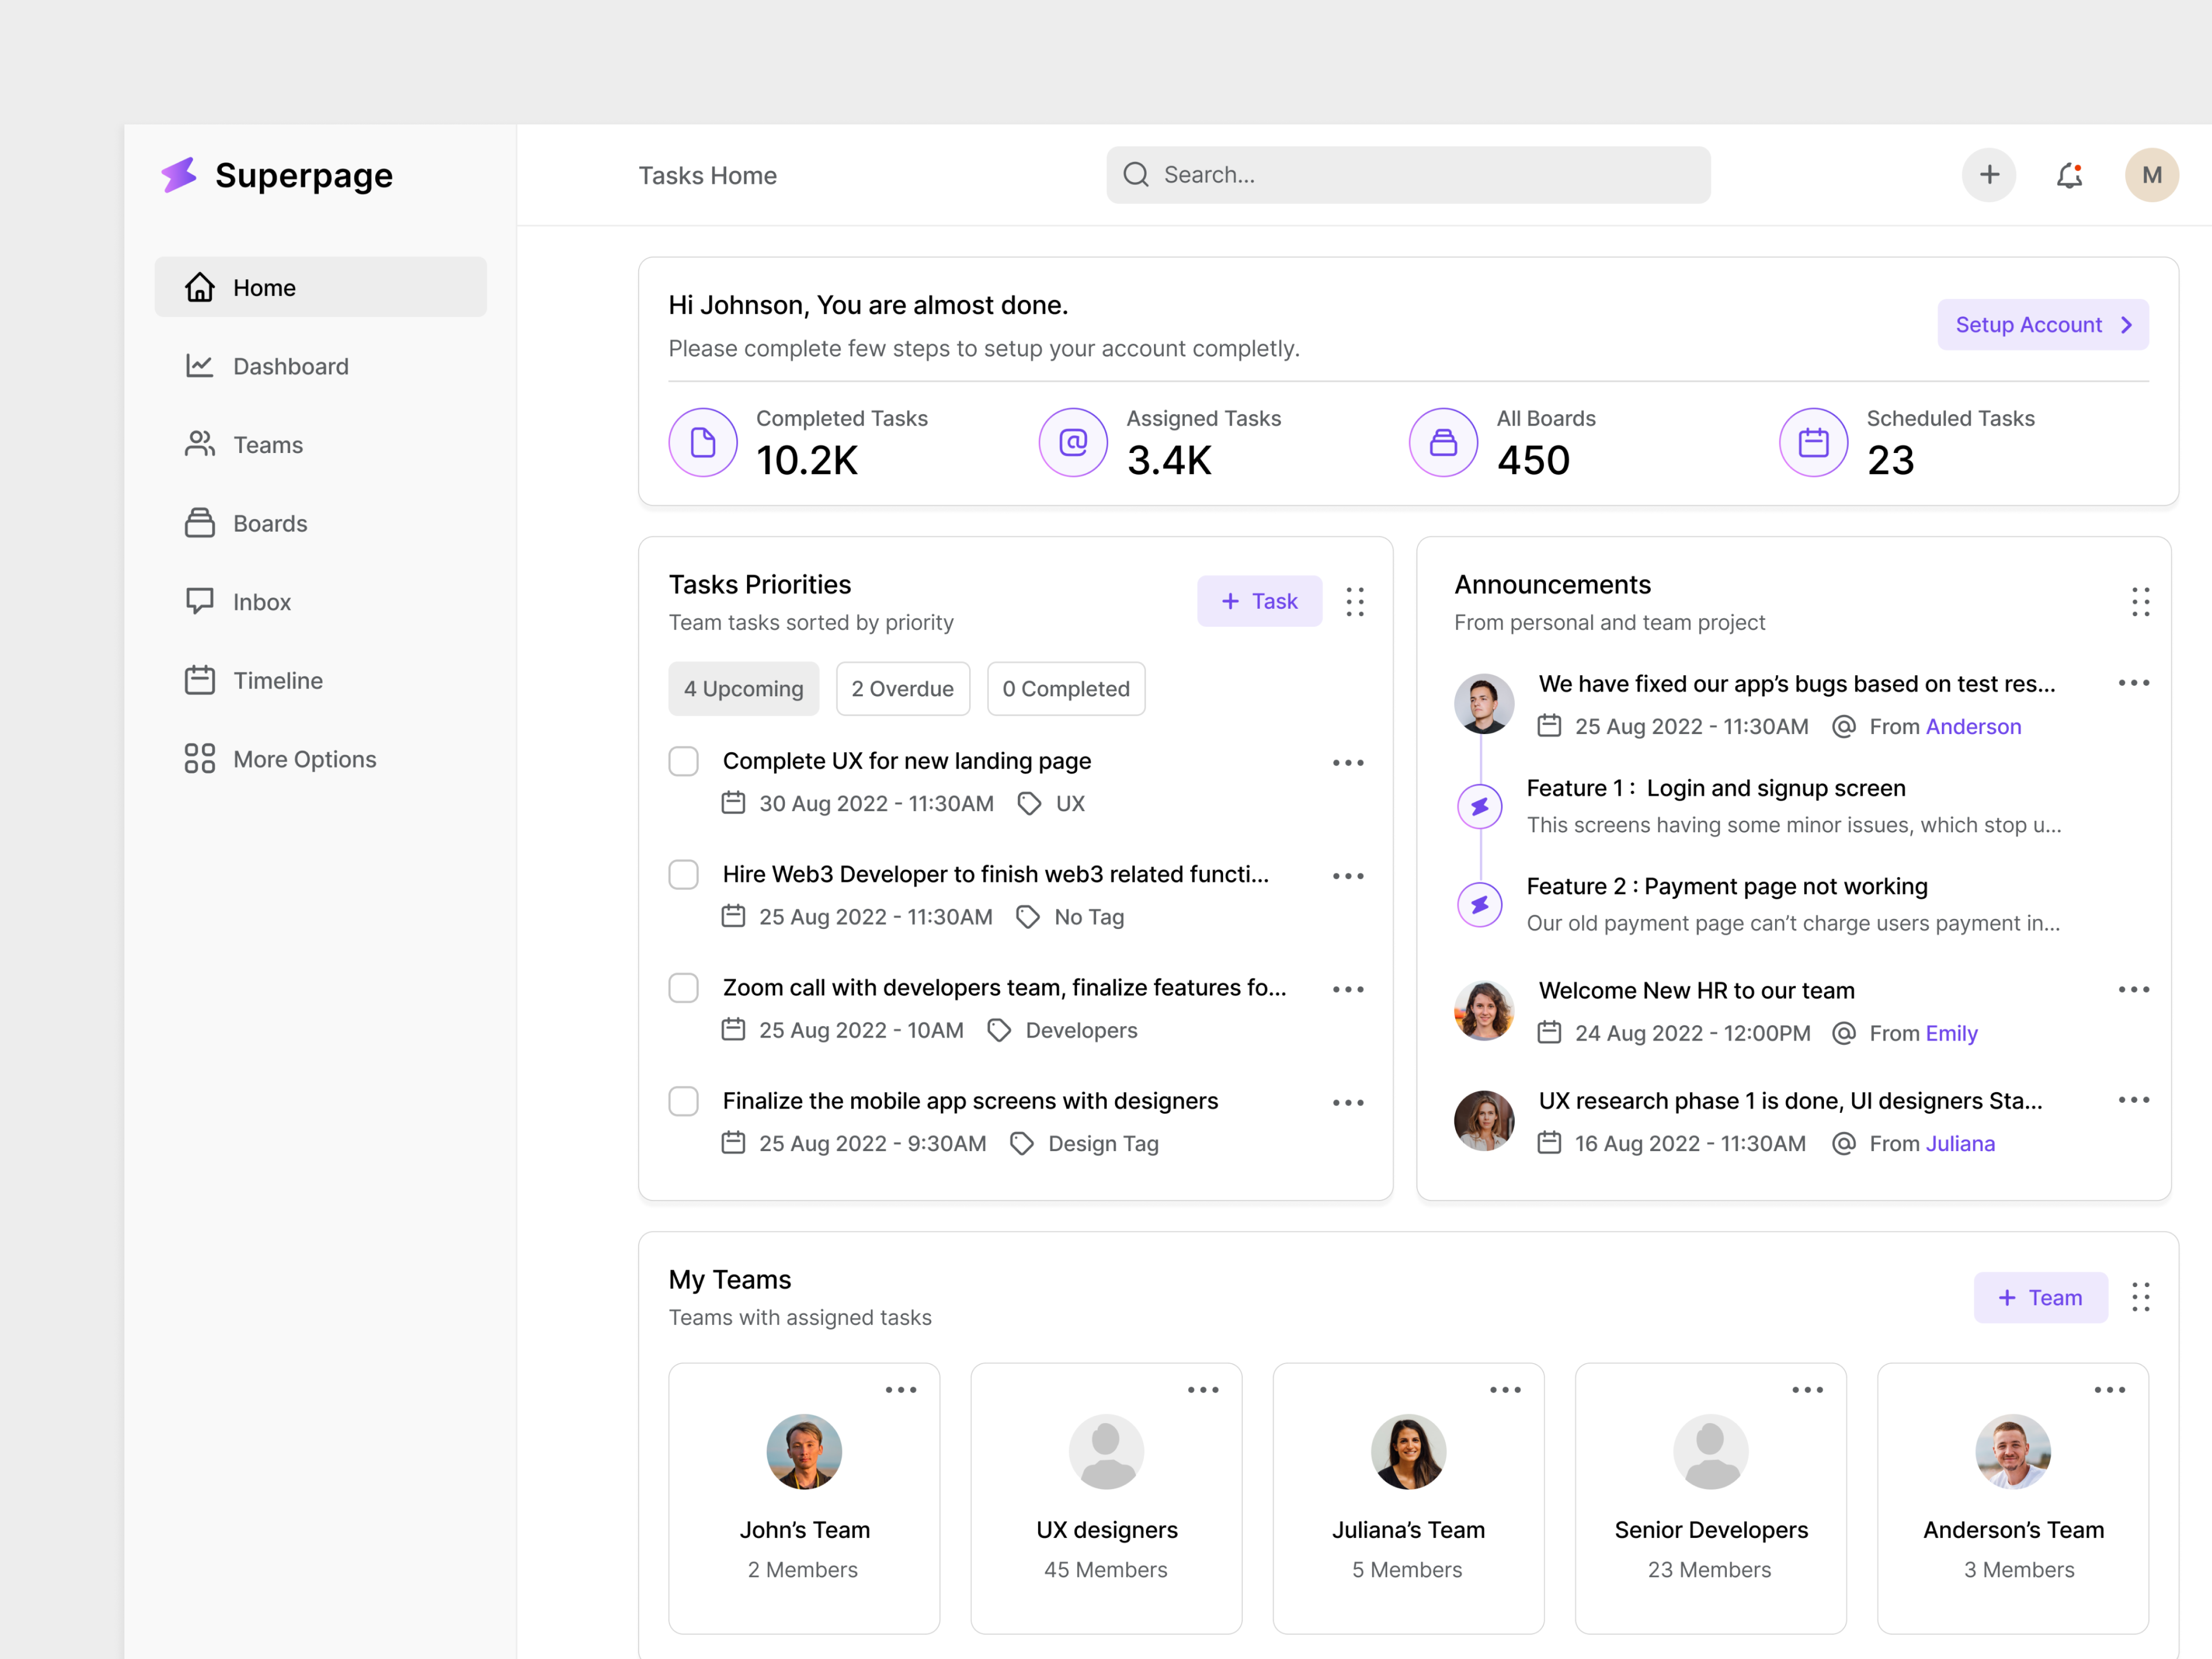The image size is (2212, 1659).
Task: Open the Tasks Priorities overflow menu
Action: [x=1356, y=601]
